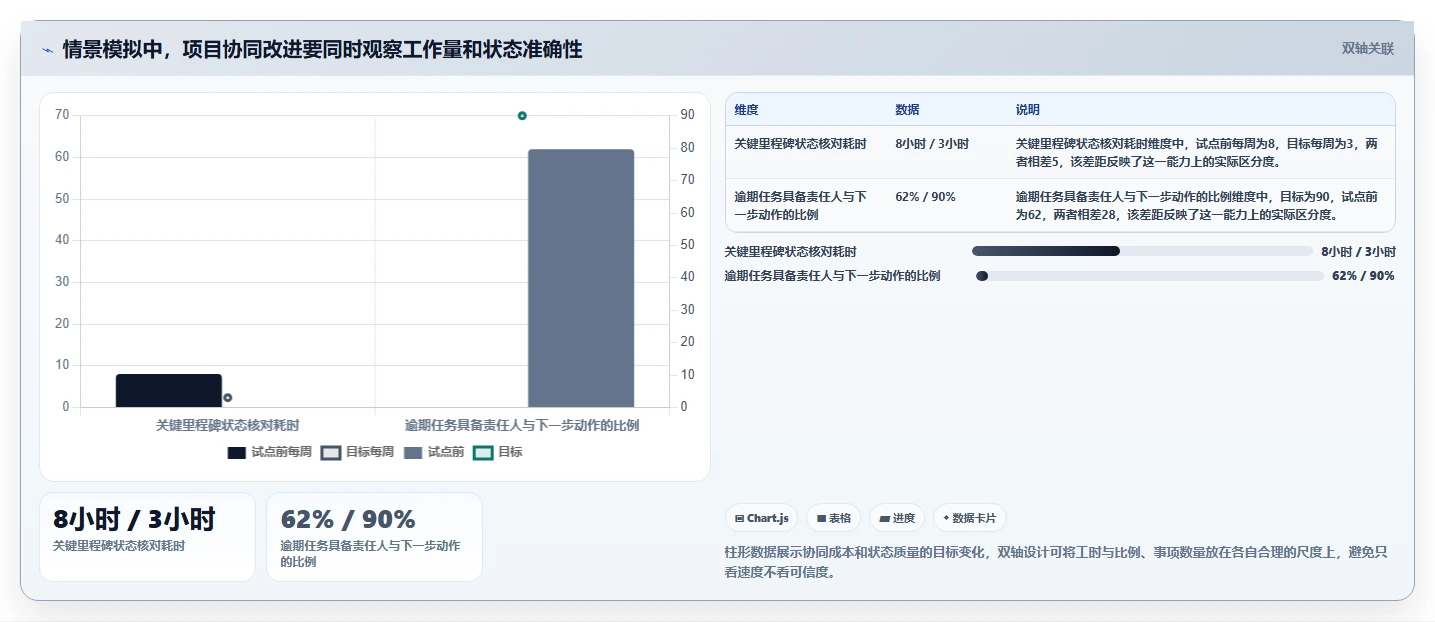The height and width of the screenshot is (622, 1435).
Task: Click the paragraph starting 柱形数据展示协同成本
Action: coord(1056,562)
